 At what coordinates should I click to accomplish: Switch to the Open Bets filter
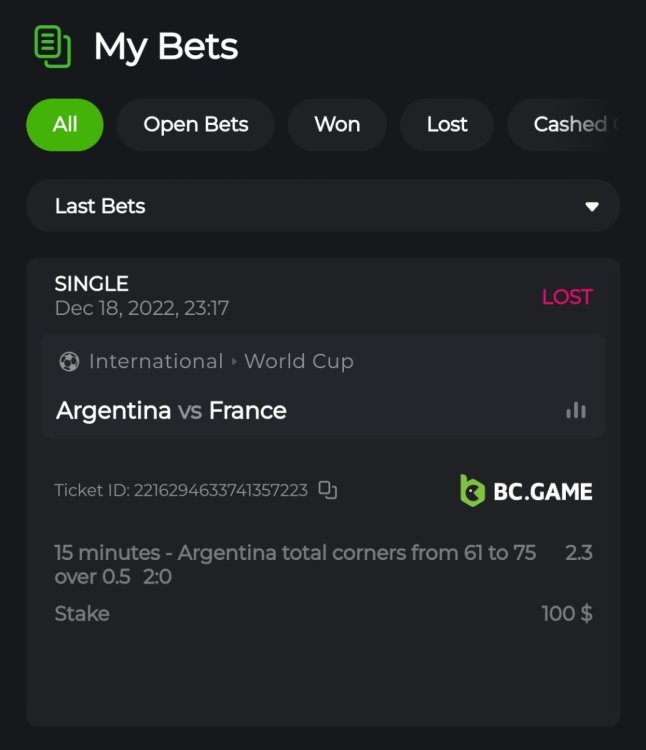pos(195,125)
